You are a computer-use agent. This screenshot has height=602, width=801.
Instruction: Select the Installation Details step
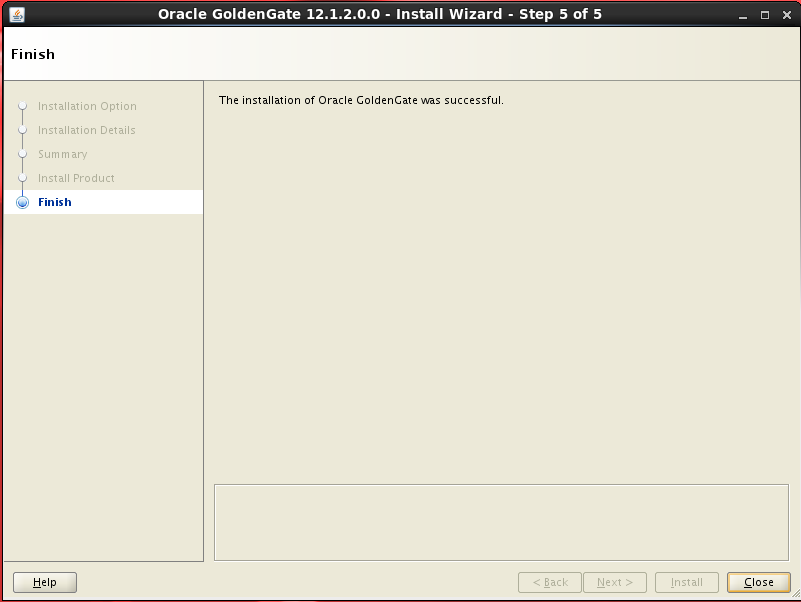click(87, 130)
